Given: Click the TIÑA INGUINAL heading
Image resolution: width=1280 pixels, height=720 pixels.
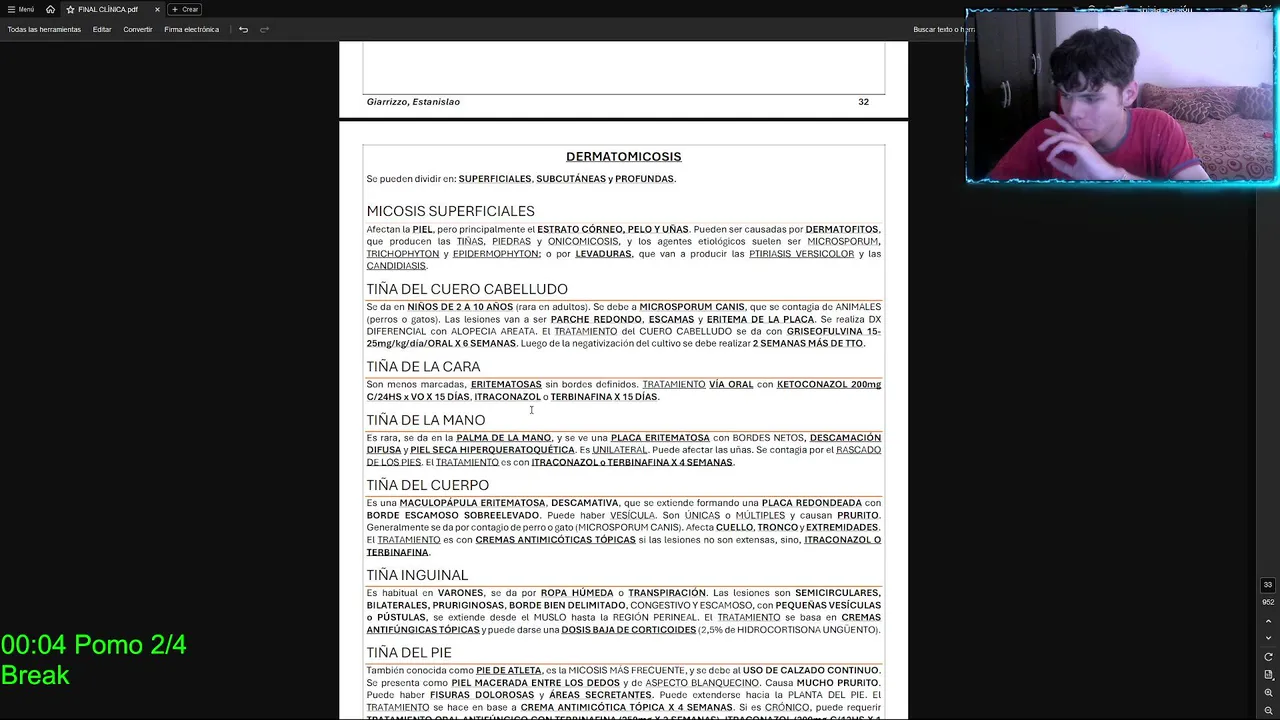Looking at the screenshot, I should pos(417,575).
